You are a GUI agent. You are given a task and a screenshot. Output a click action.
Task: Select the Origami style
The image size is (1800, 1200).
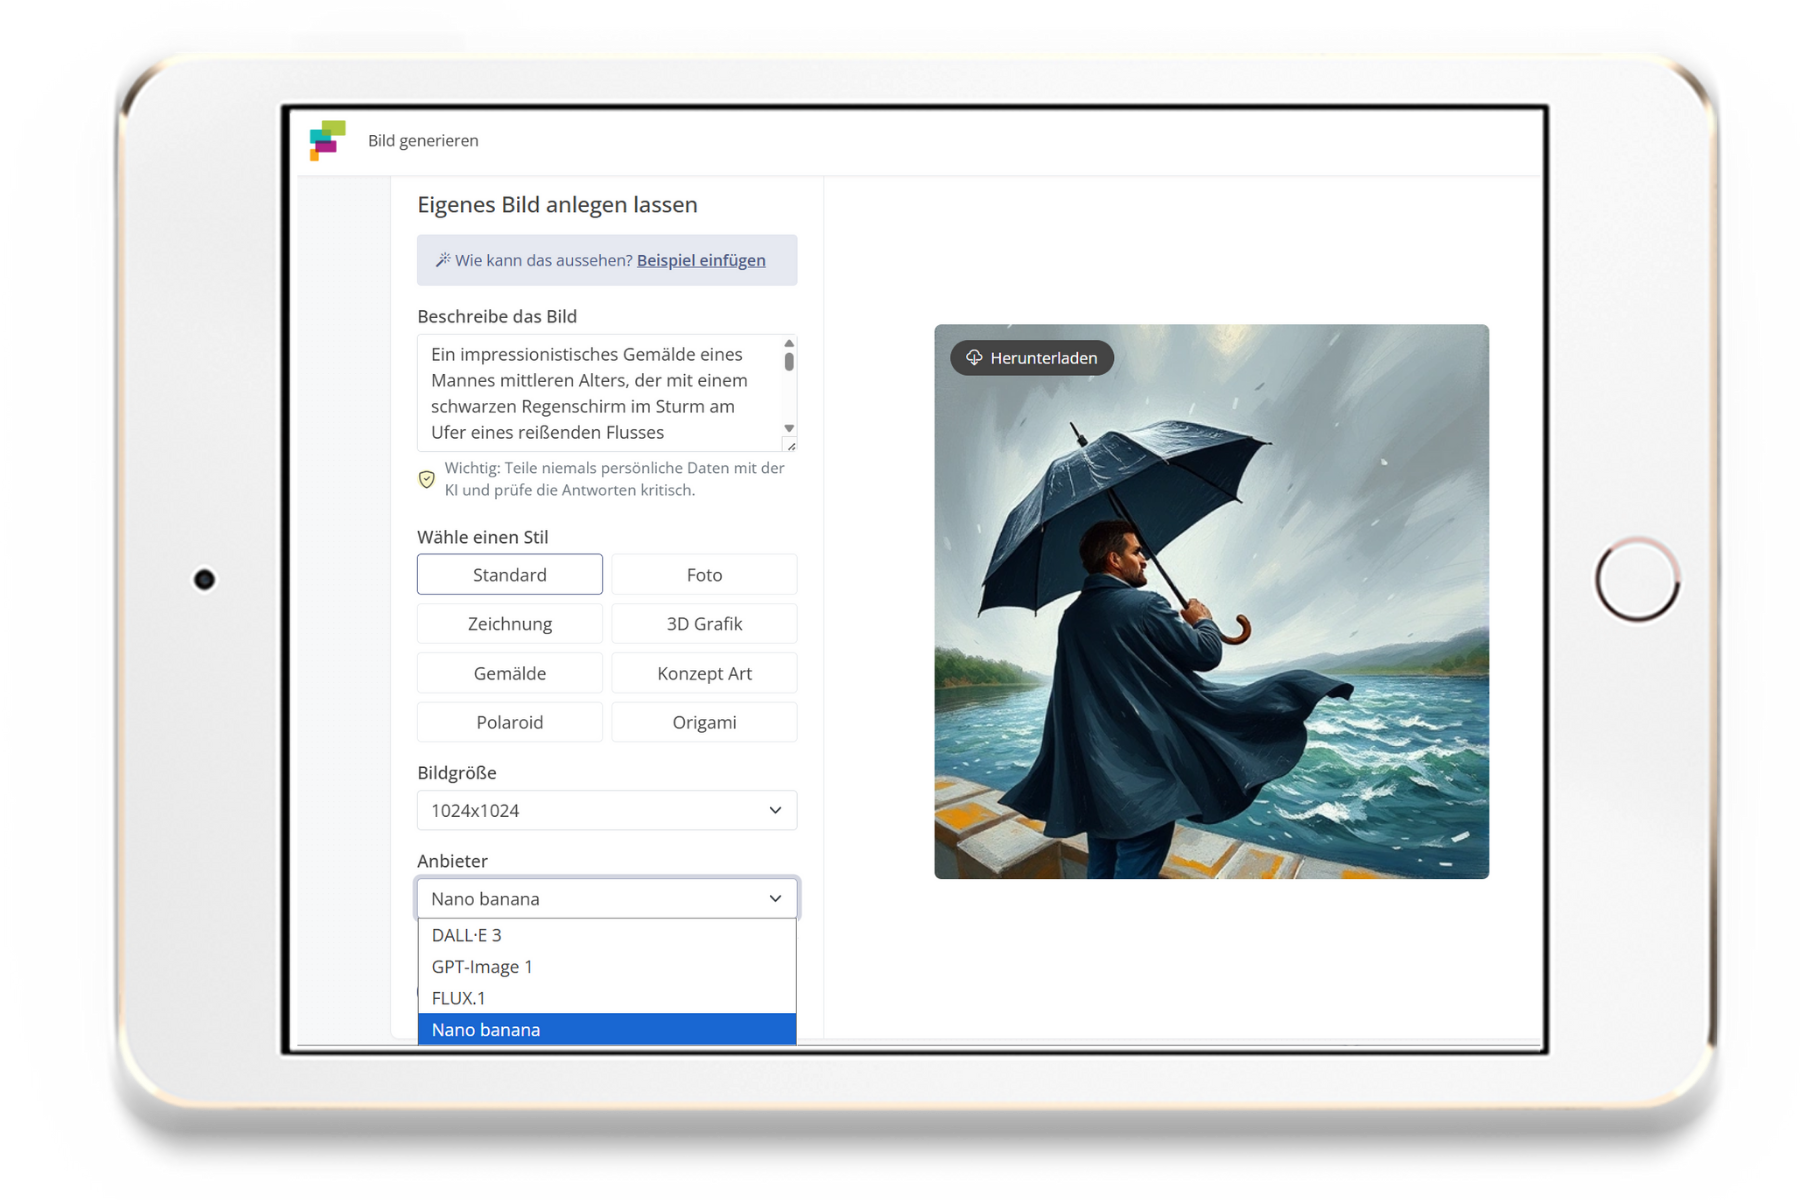coord(704,722)
